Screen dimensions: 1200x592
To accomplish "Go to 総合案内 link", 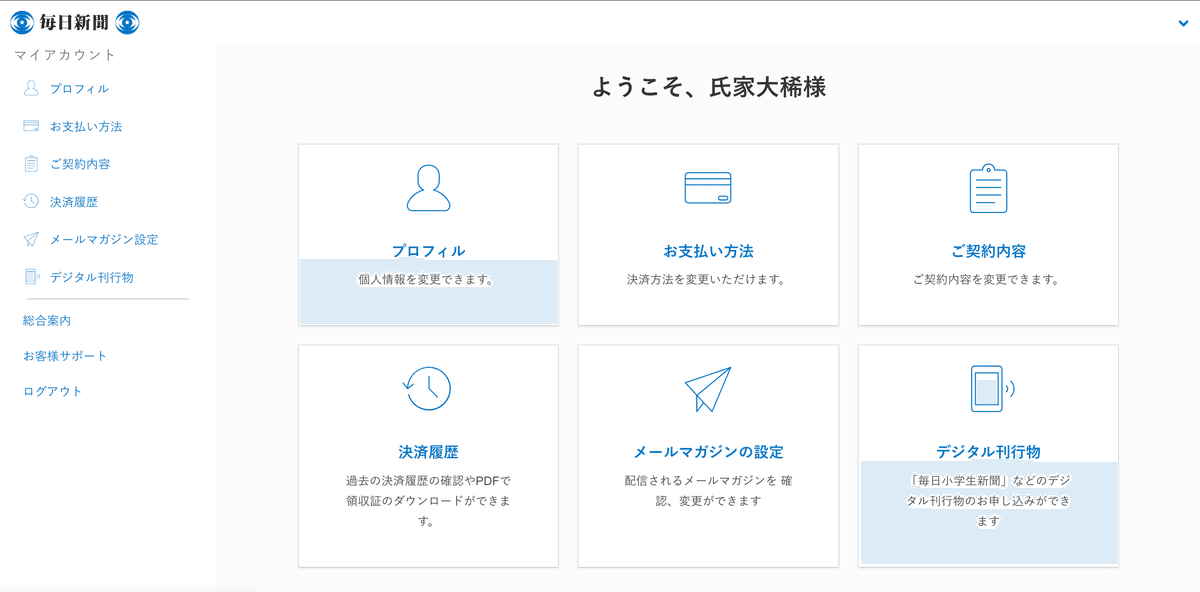I will point(47,321).
